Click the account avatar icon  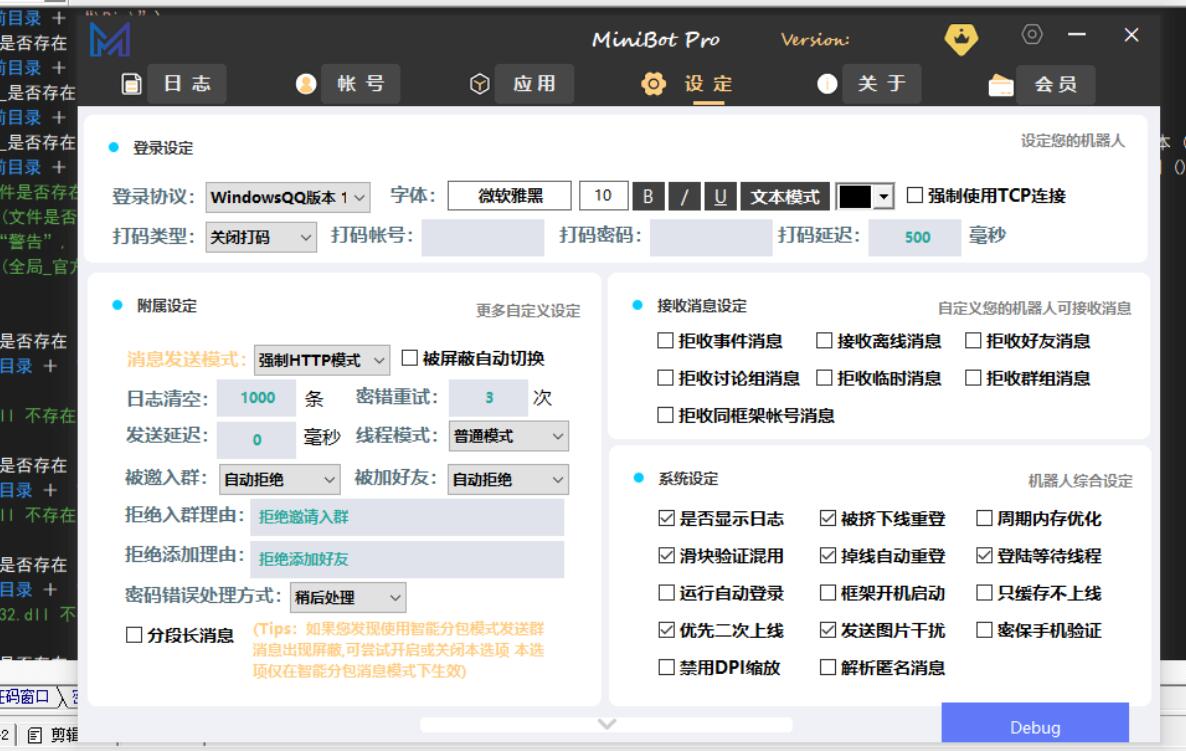(x=306, y=84)
